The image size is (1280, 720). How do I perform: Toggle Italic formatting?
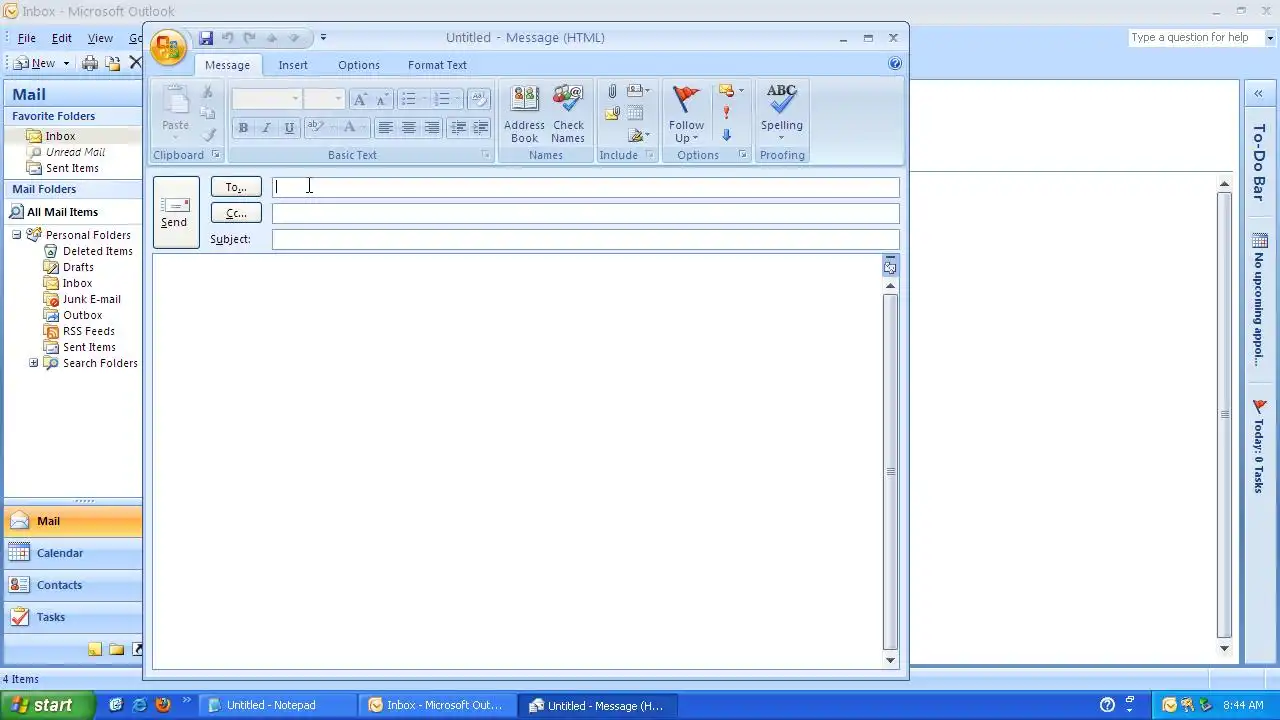266,127
